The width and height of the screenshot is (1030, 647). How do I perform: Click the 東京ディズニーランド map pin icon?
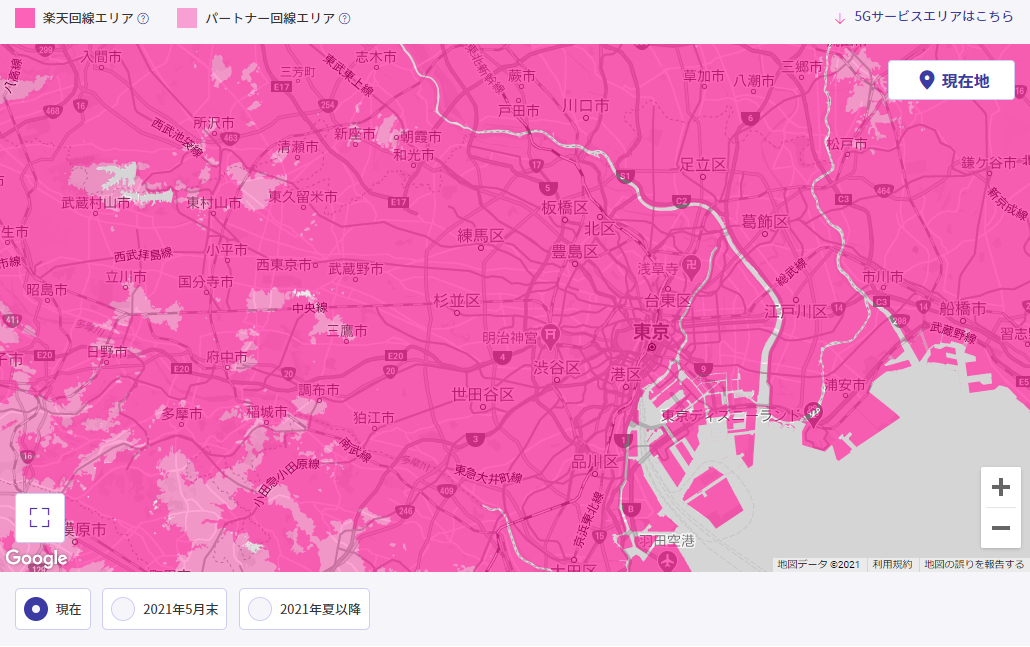813,414
